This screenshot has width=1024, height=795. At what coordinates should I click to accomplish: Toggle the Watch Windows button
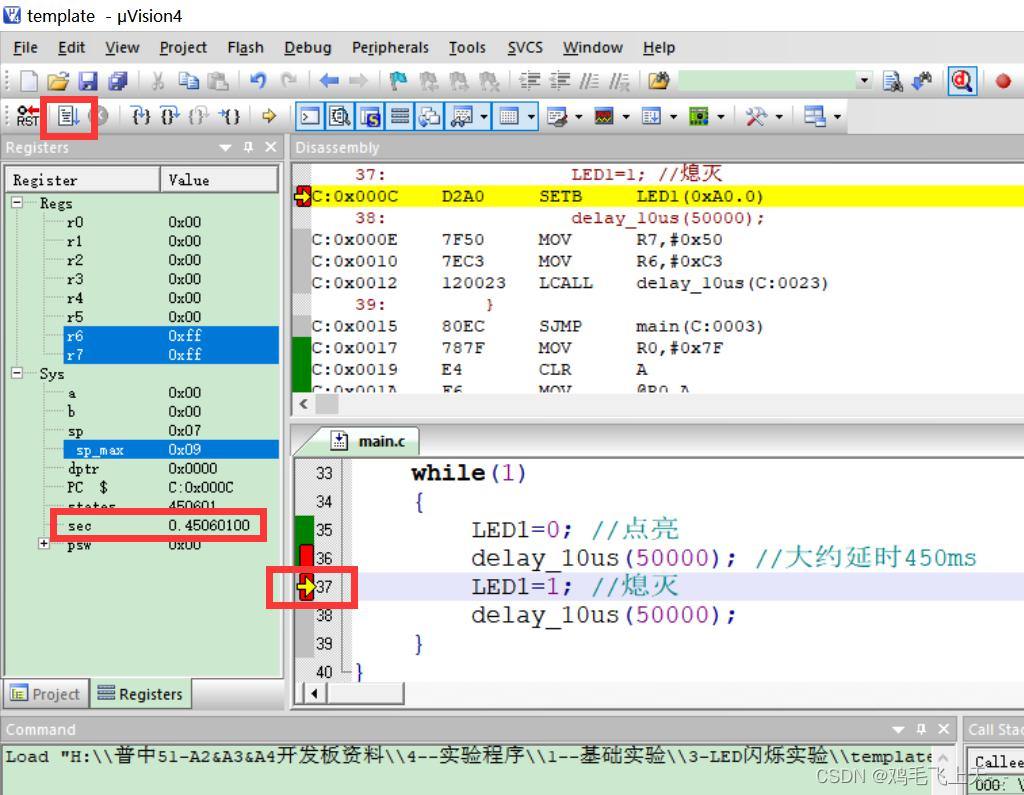click(461, 116)
